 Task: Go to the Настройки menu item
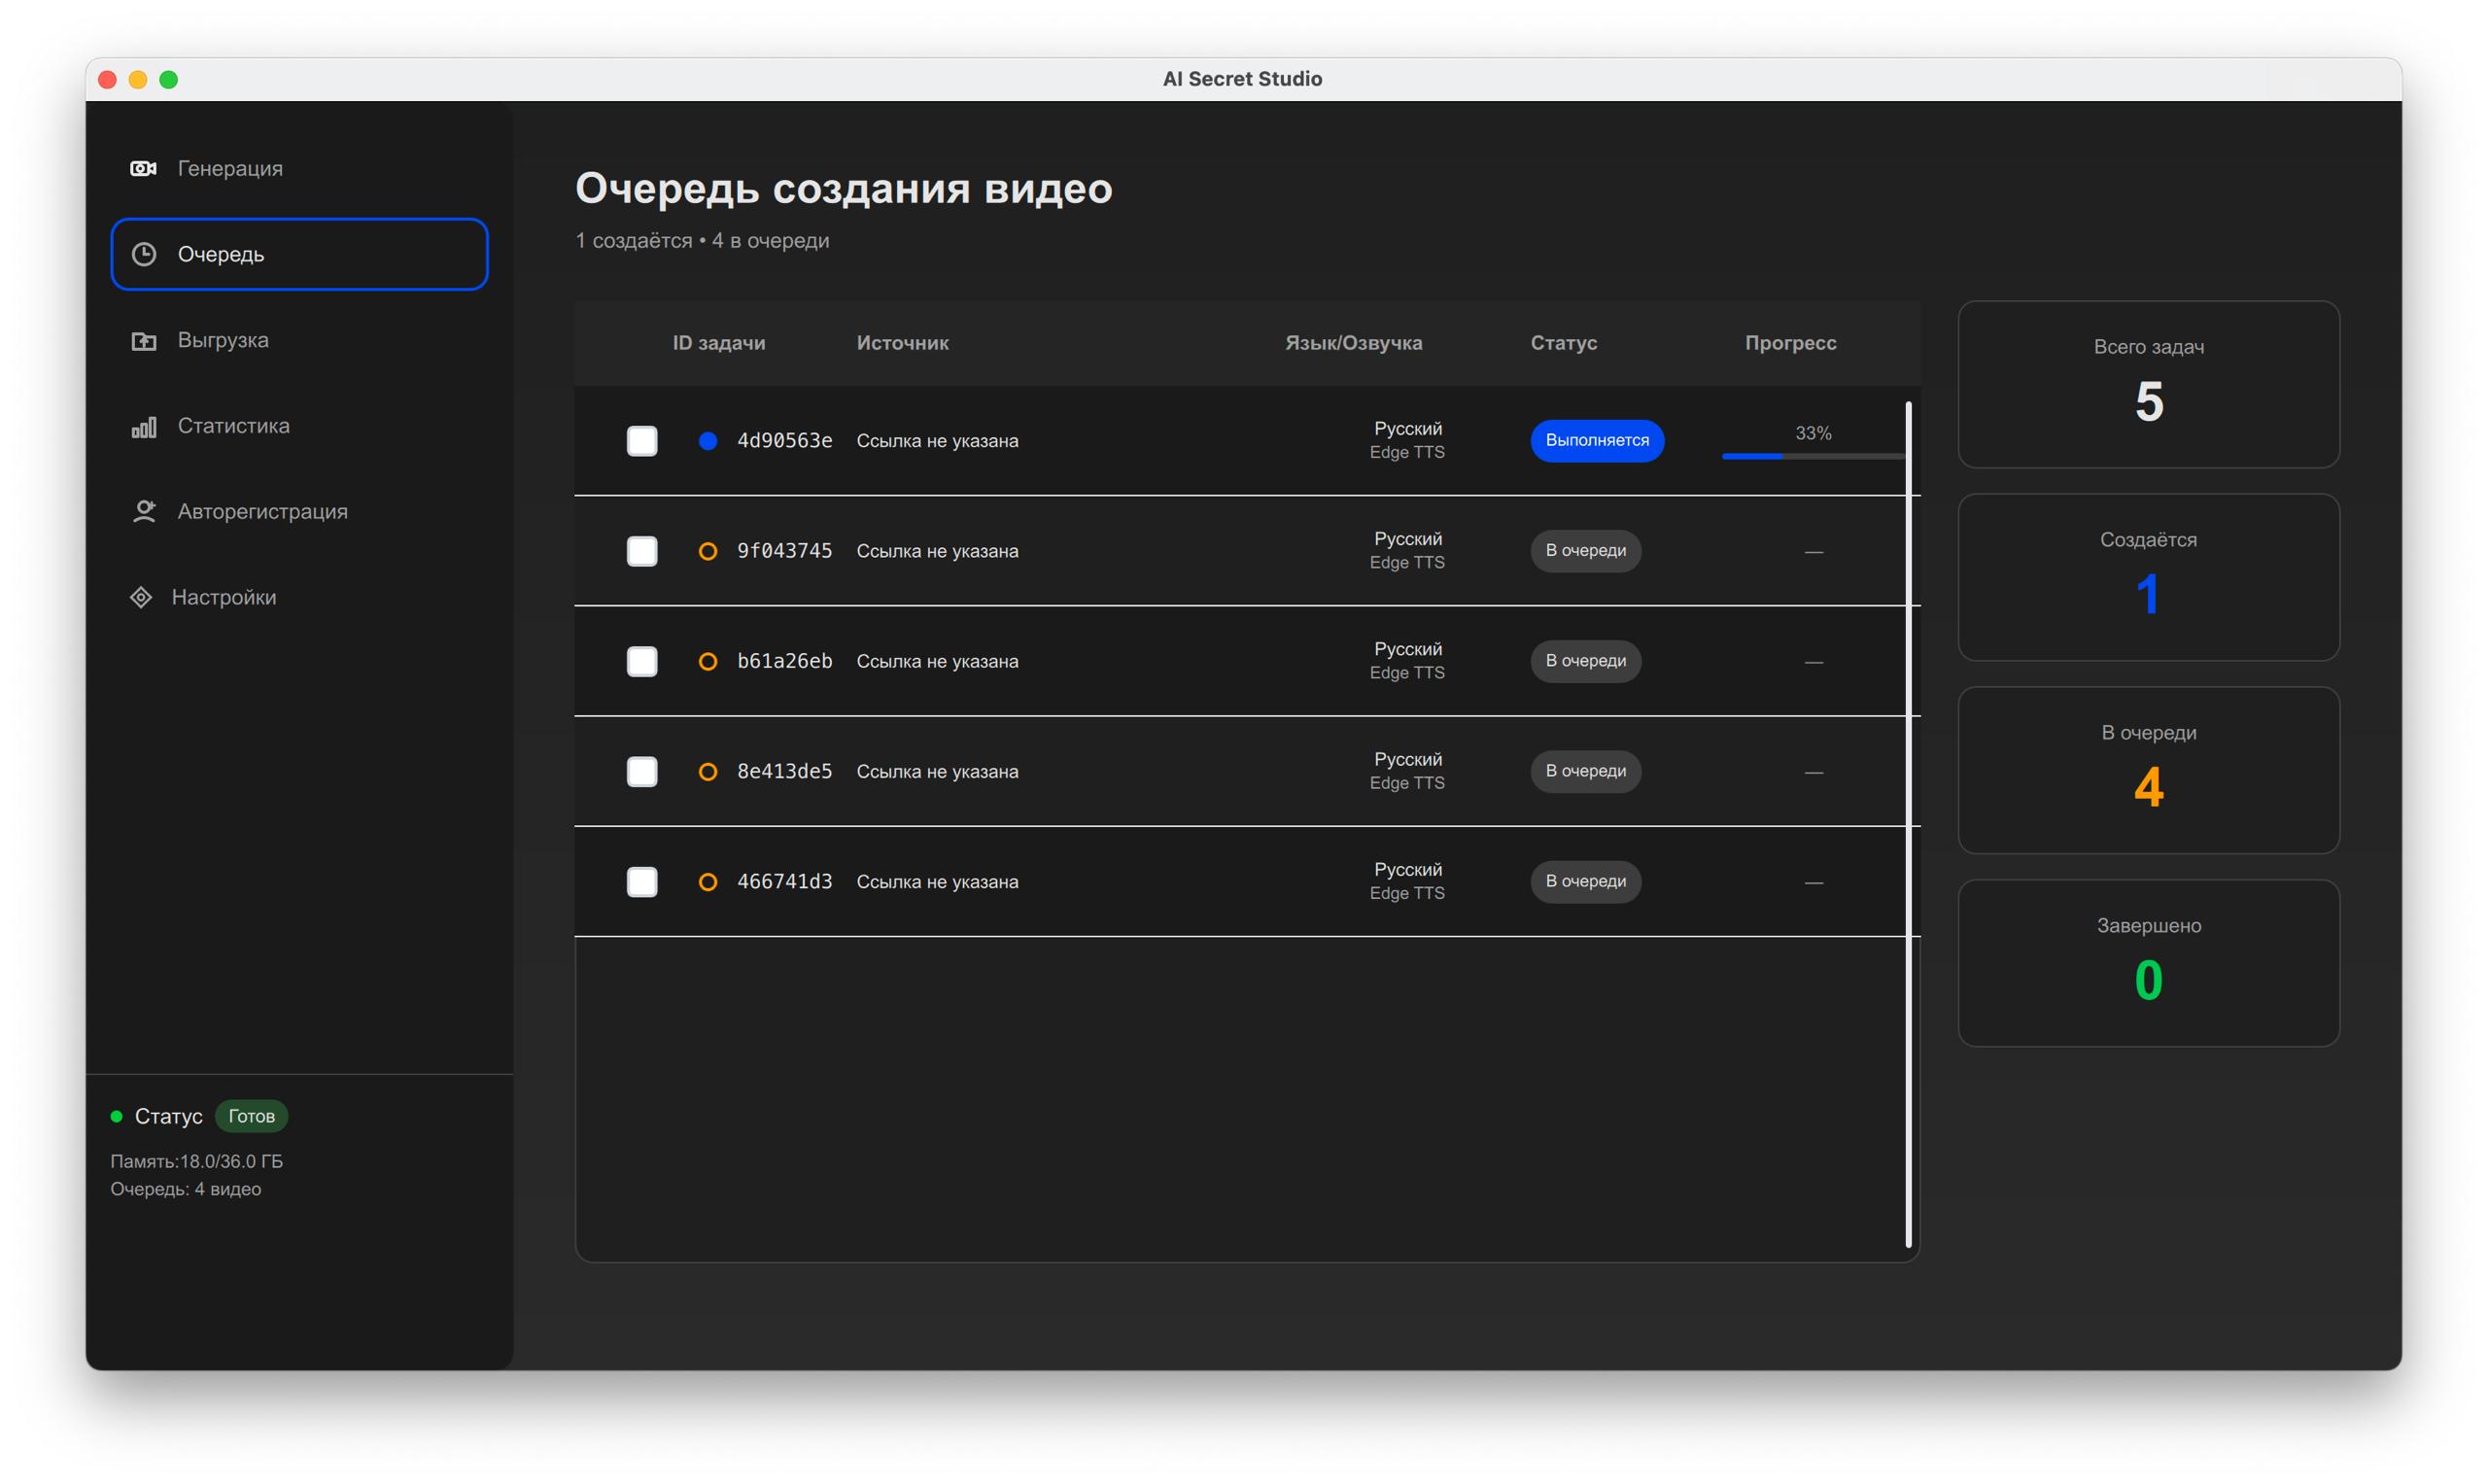[x=224, y=597]
